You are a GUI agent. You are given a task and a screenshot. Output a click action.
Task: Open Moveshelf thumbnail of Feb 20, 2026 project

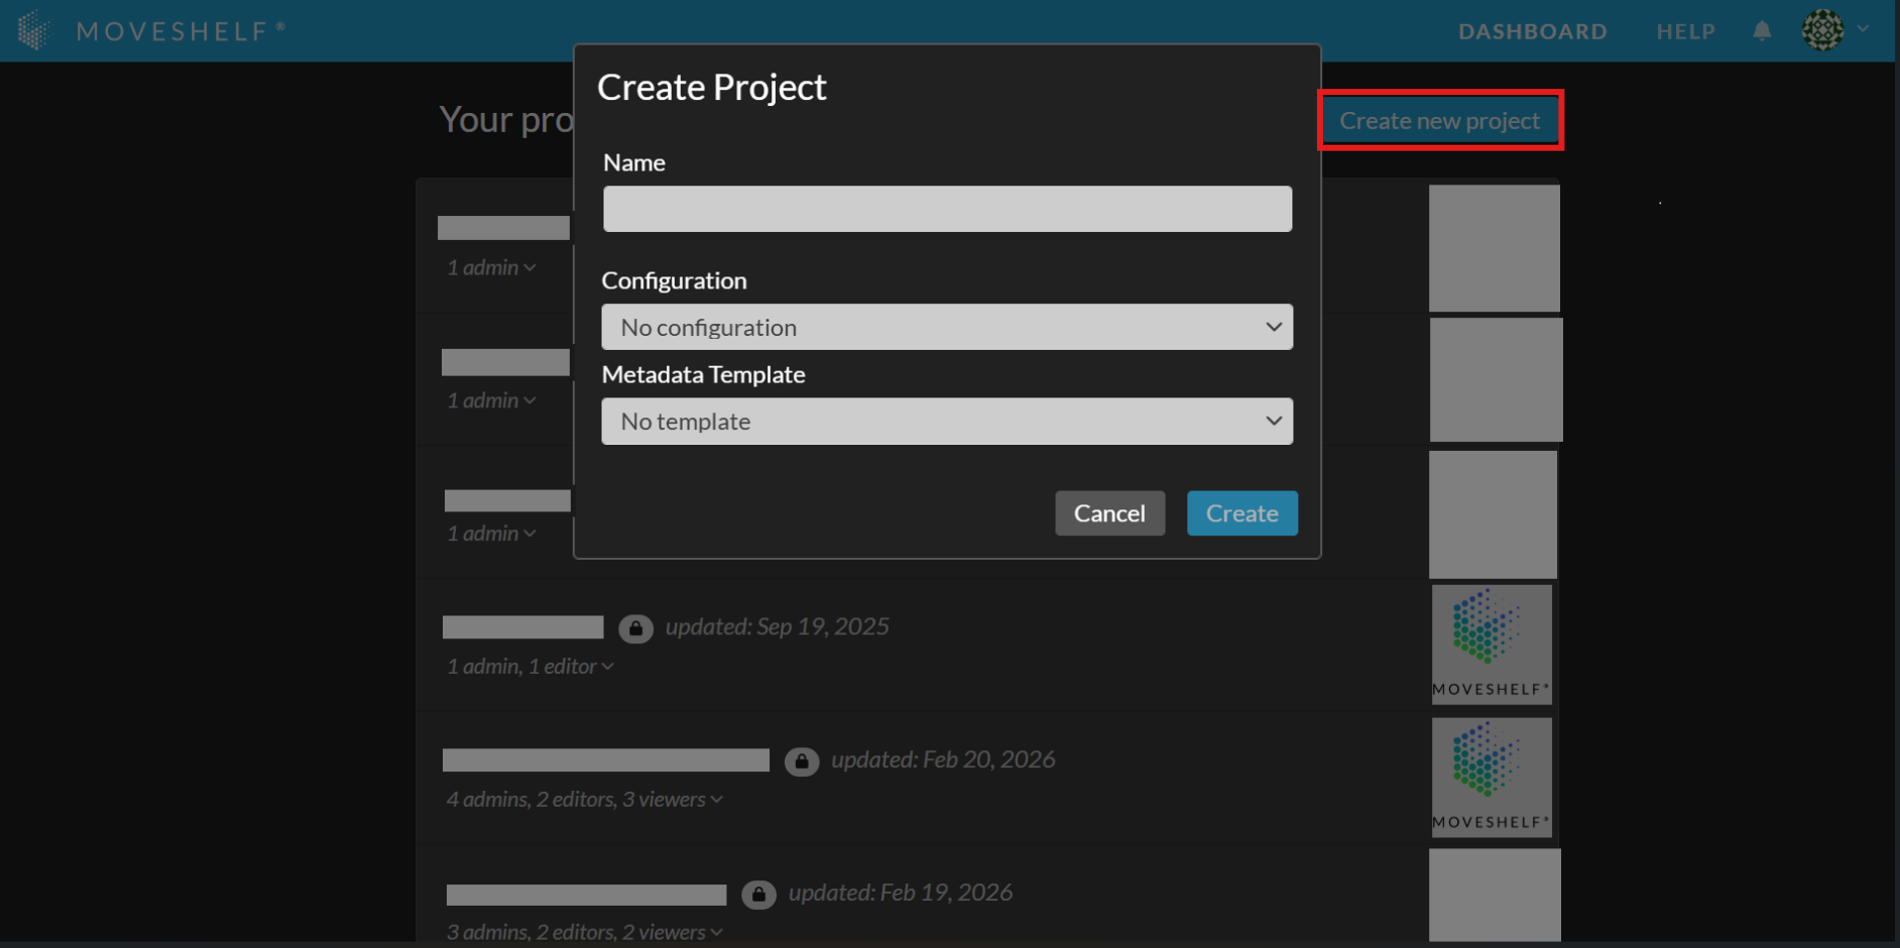coord(1491,776)
